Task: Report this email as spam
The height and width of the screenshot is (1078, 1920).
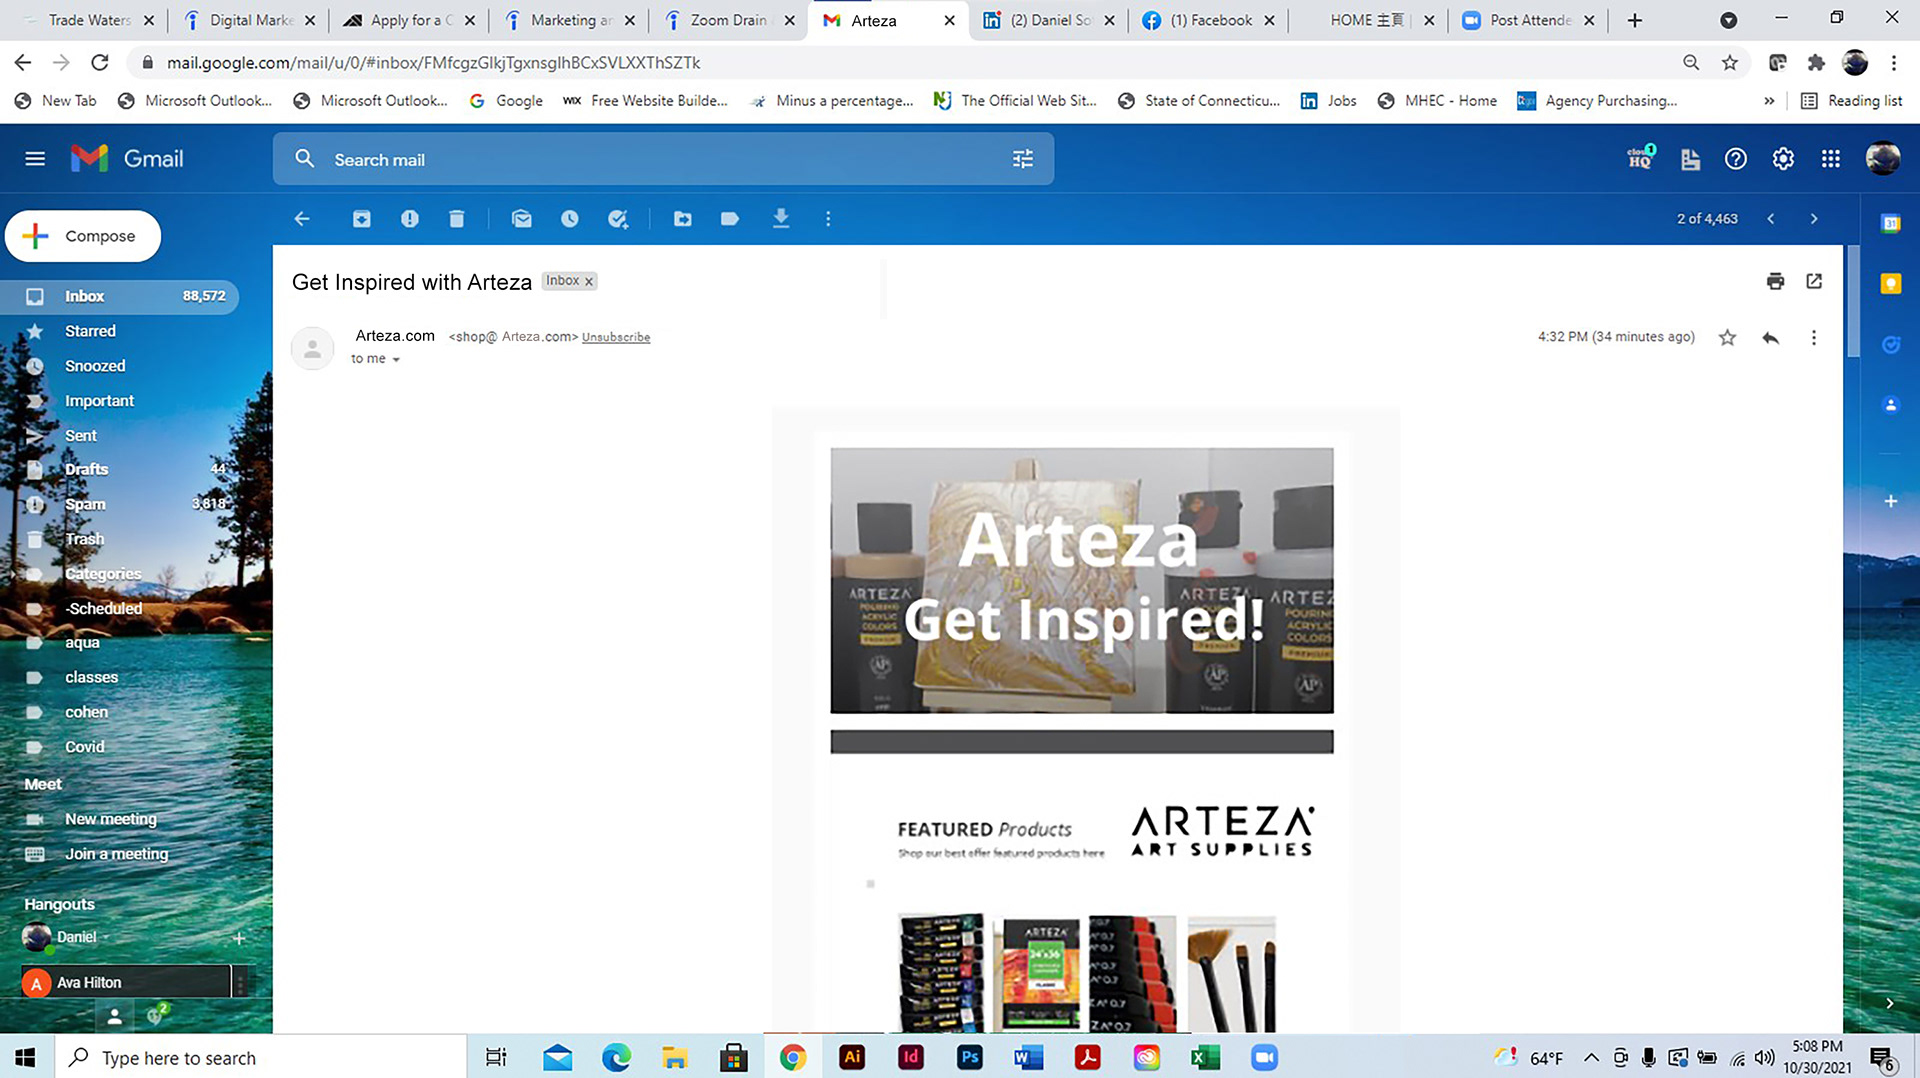Action: coord(410,218)
